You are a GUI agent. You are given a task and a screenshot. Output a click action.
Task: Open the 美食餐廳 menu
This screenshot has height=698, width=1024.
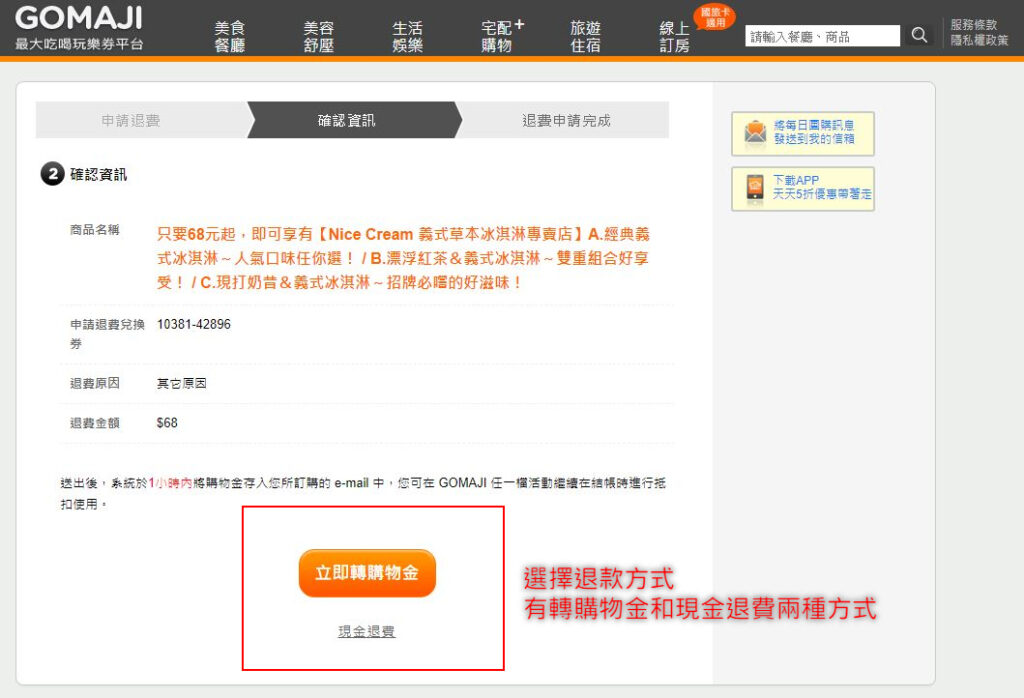[229, 37]
